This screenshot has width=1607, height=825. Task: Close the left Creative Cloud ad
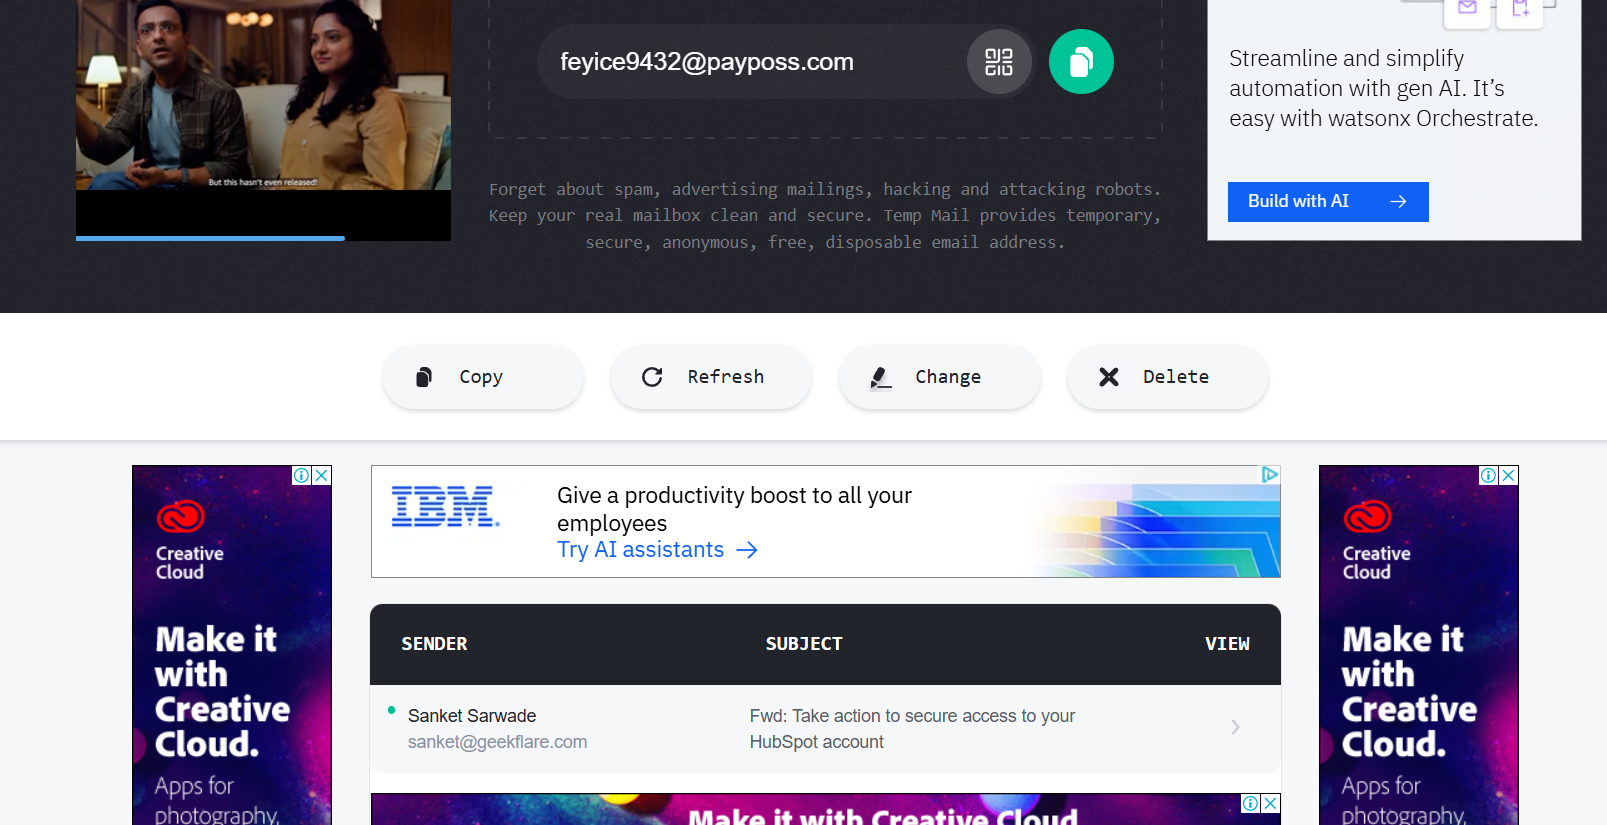coord(322,476)
